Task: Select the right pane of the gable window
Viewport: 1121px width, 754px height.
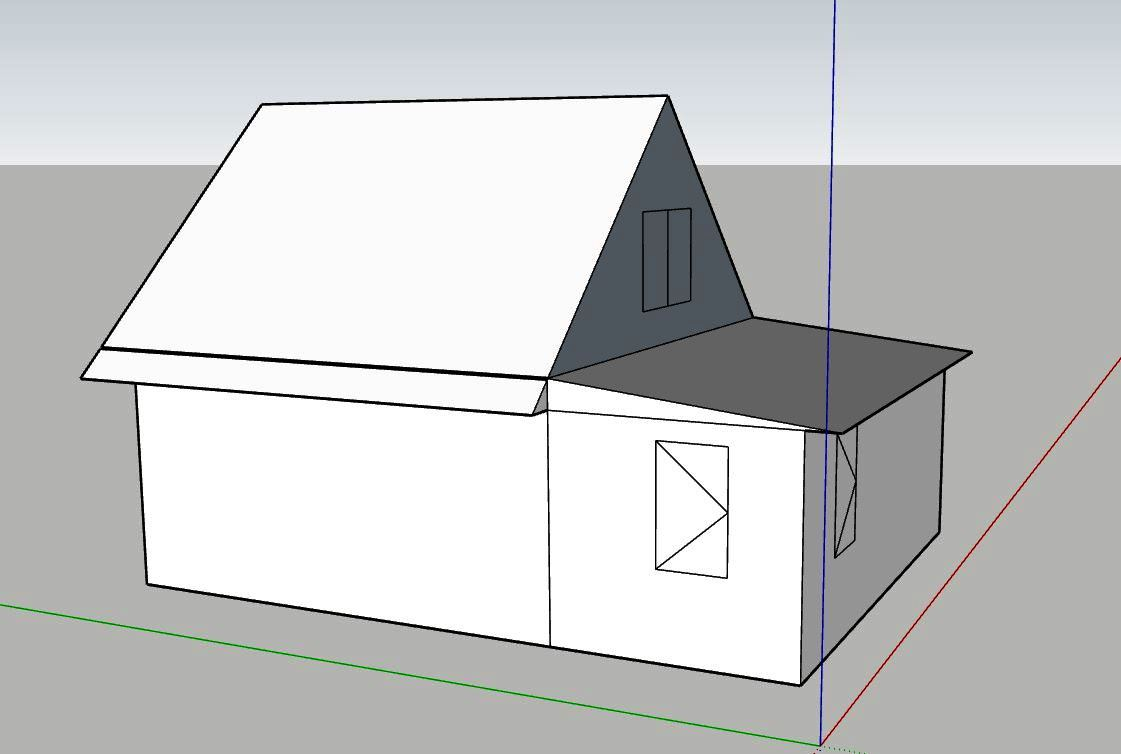Action: point(679,257)
